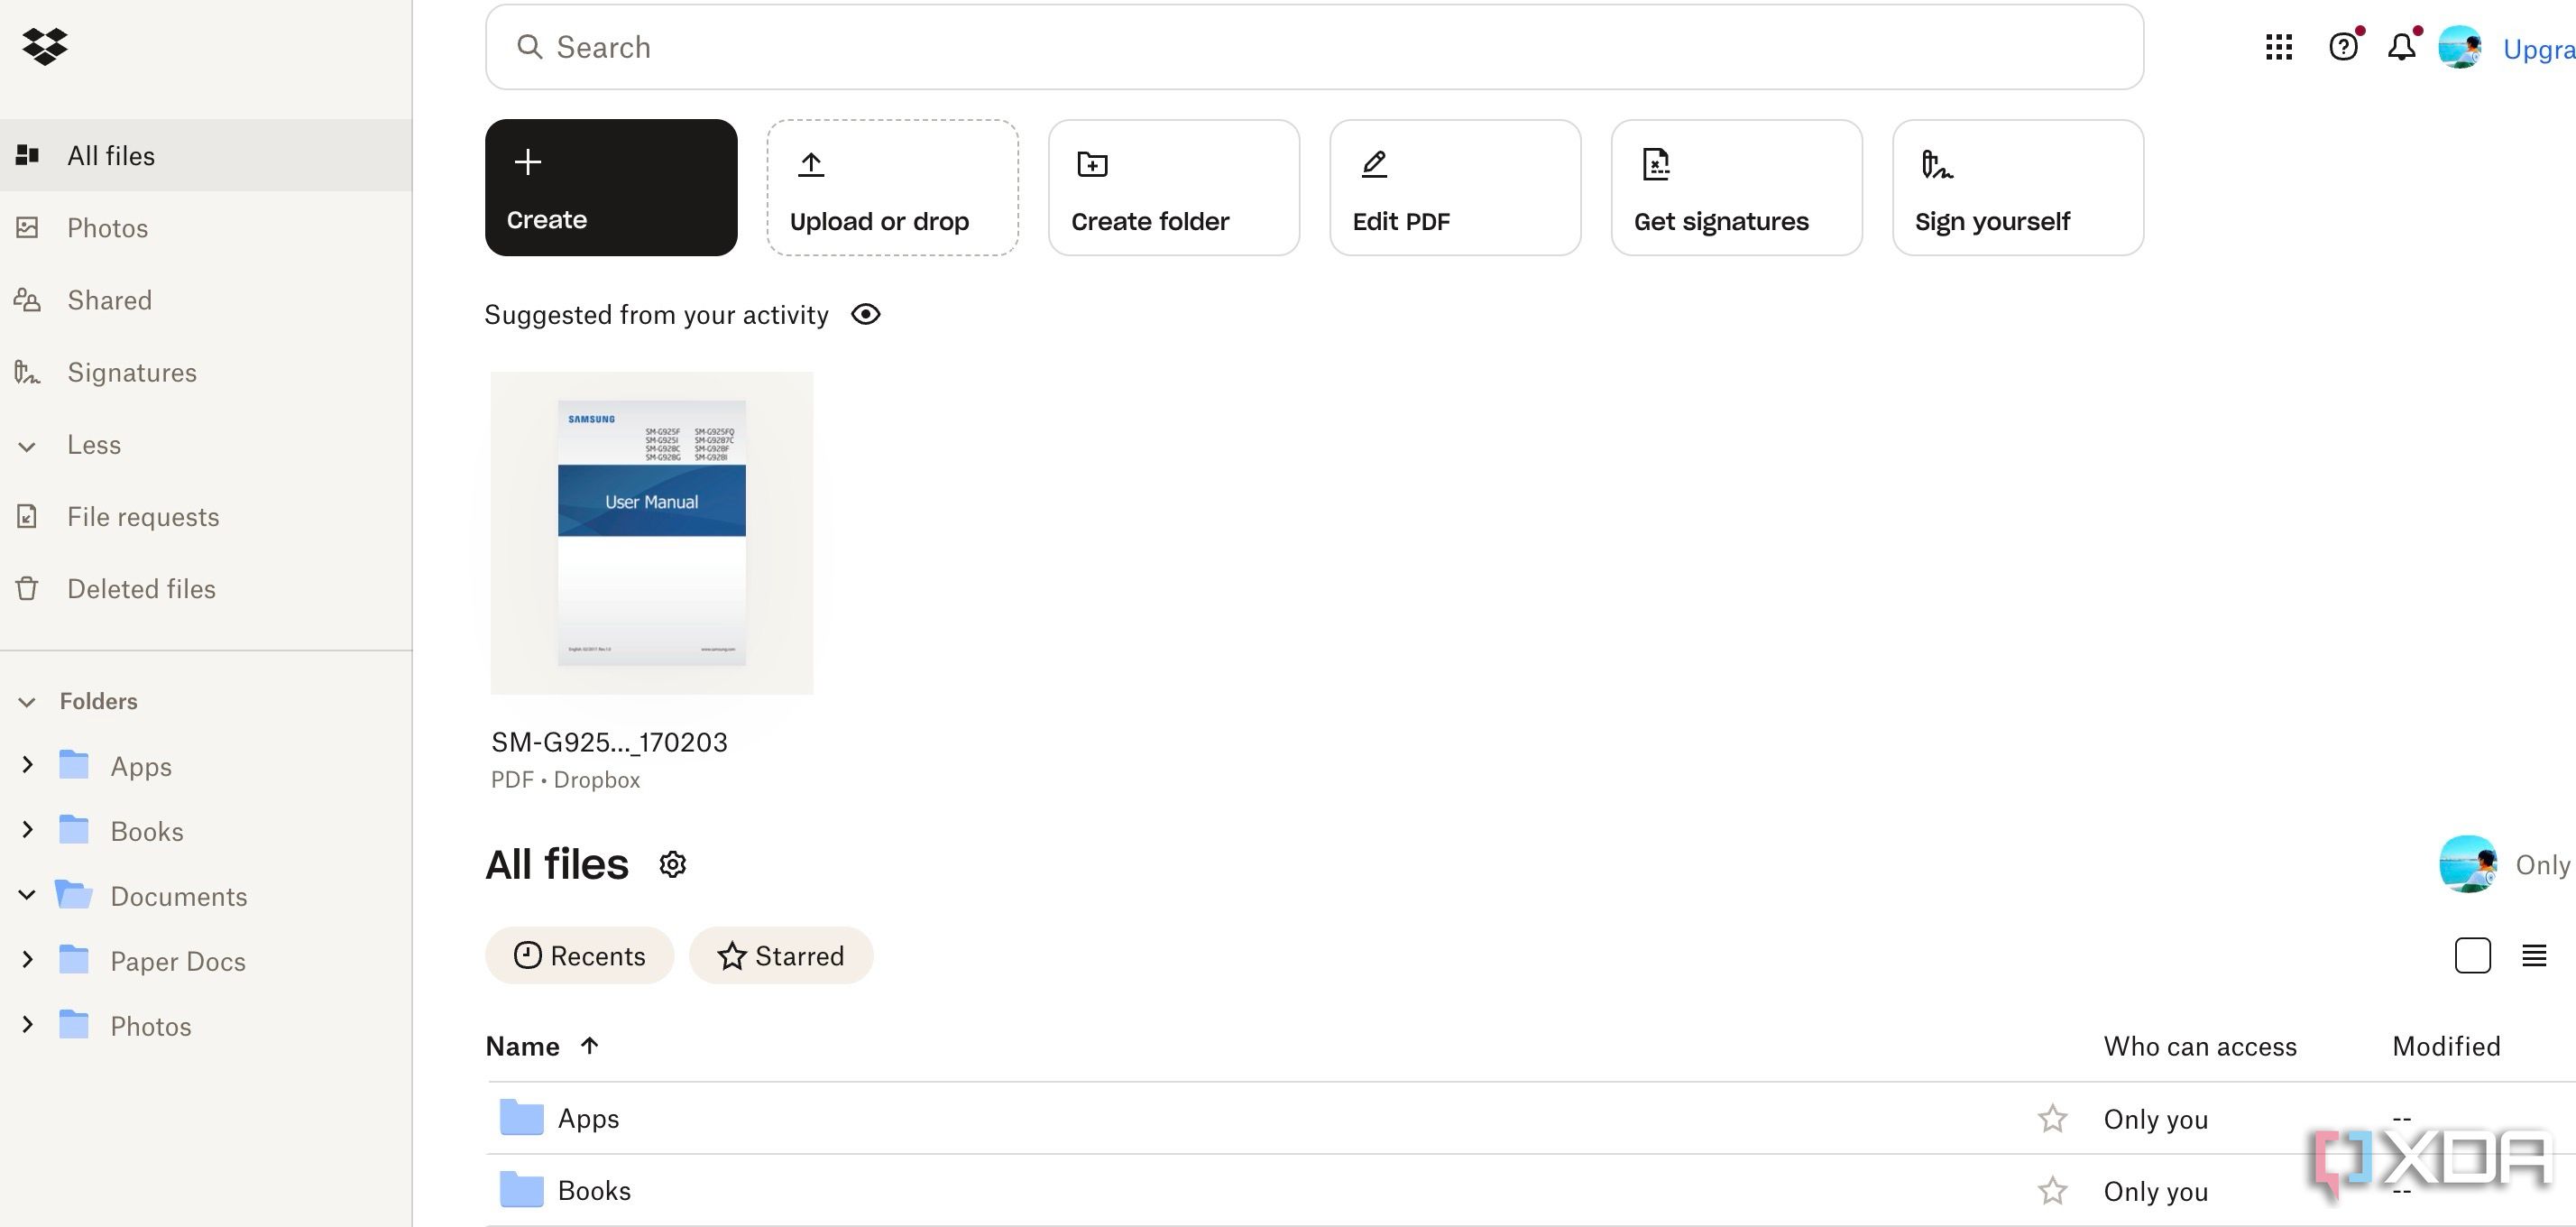2576x1227 pixels.
Task: Click the Upgrade account link
Action: (2538, 46)
